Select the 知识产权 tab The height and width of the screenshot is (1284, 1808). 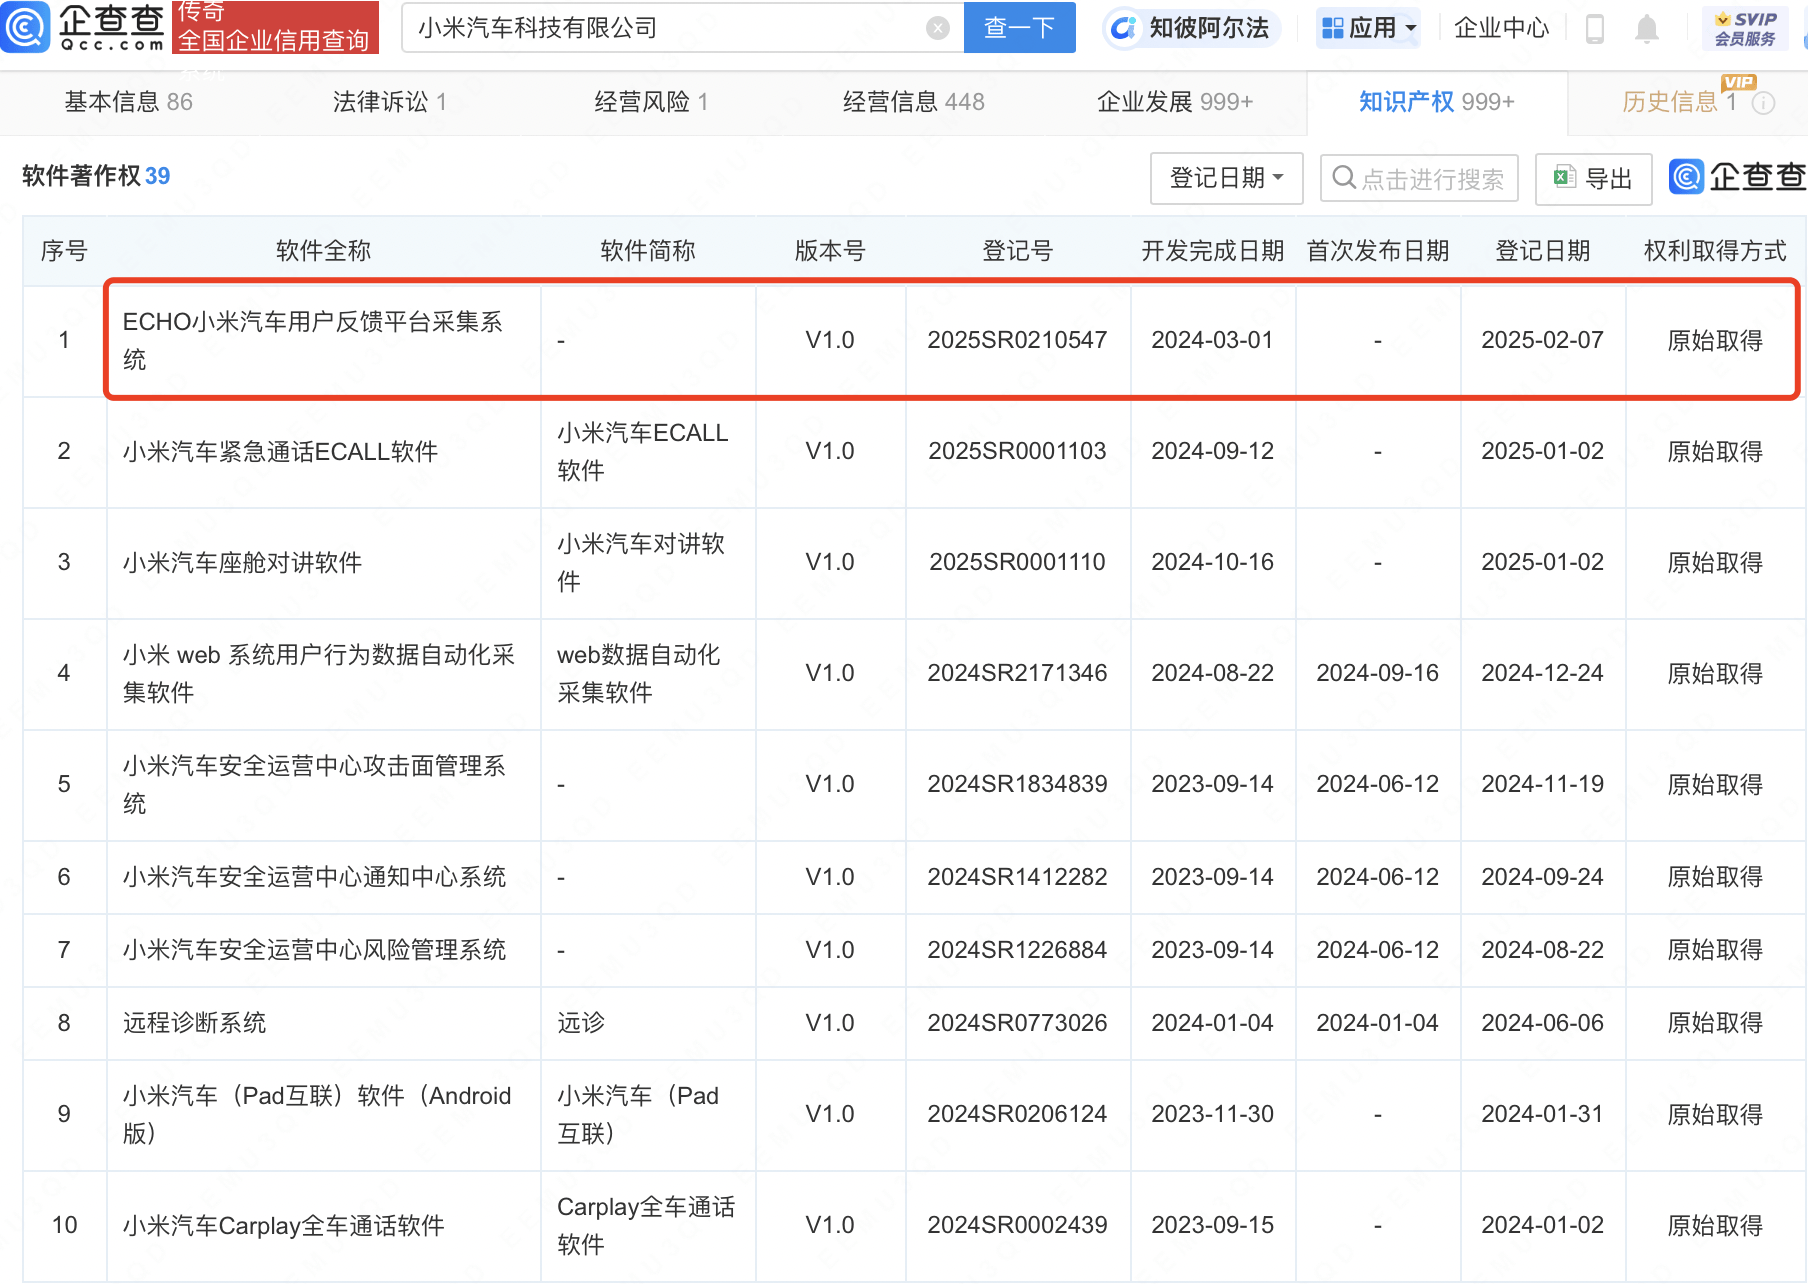[x=1437, y=102]
